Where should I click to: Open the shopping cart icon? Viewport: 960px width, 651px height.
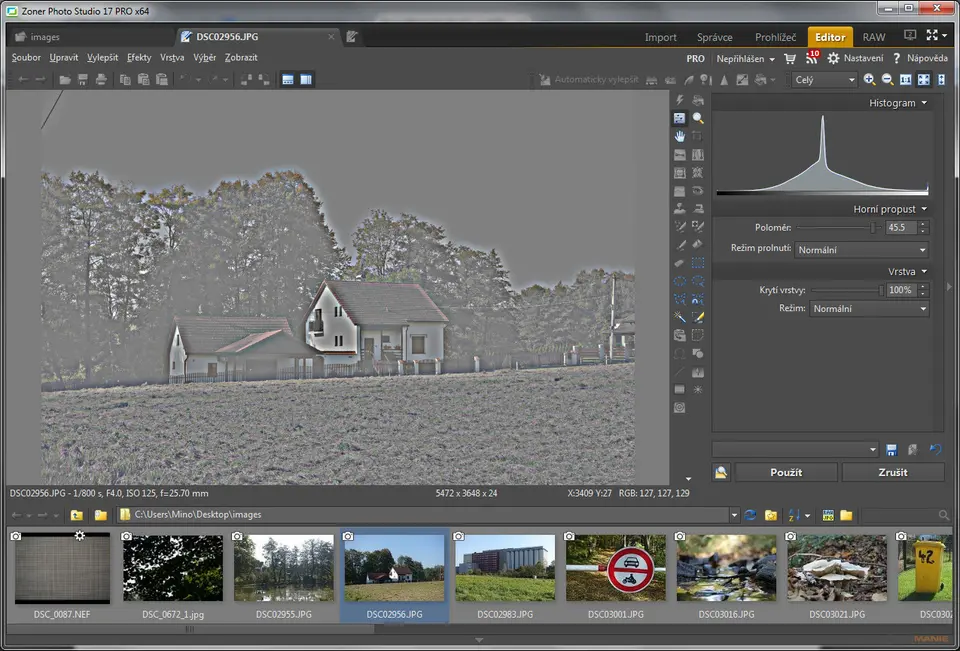coord(790,59)
